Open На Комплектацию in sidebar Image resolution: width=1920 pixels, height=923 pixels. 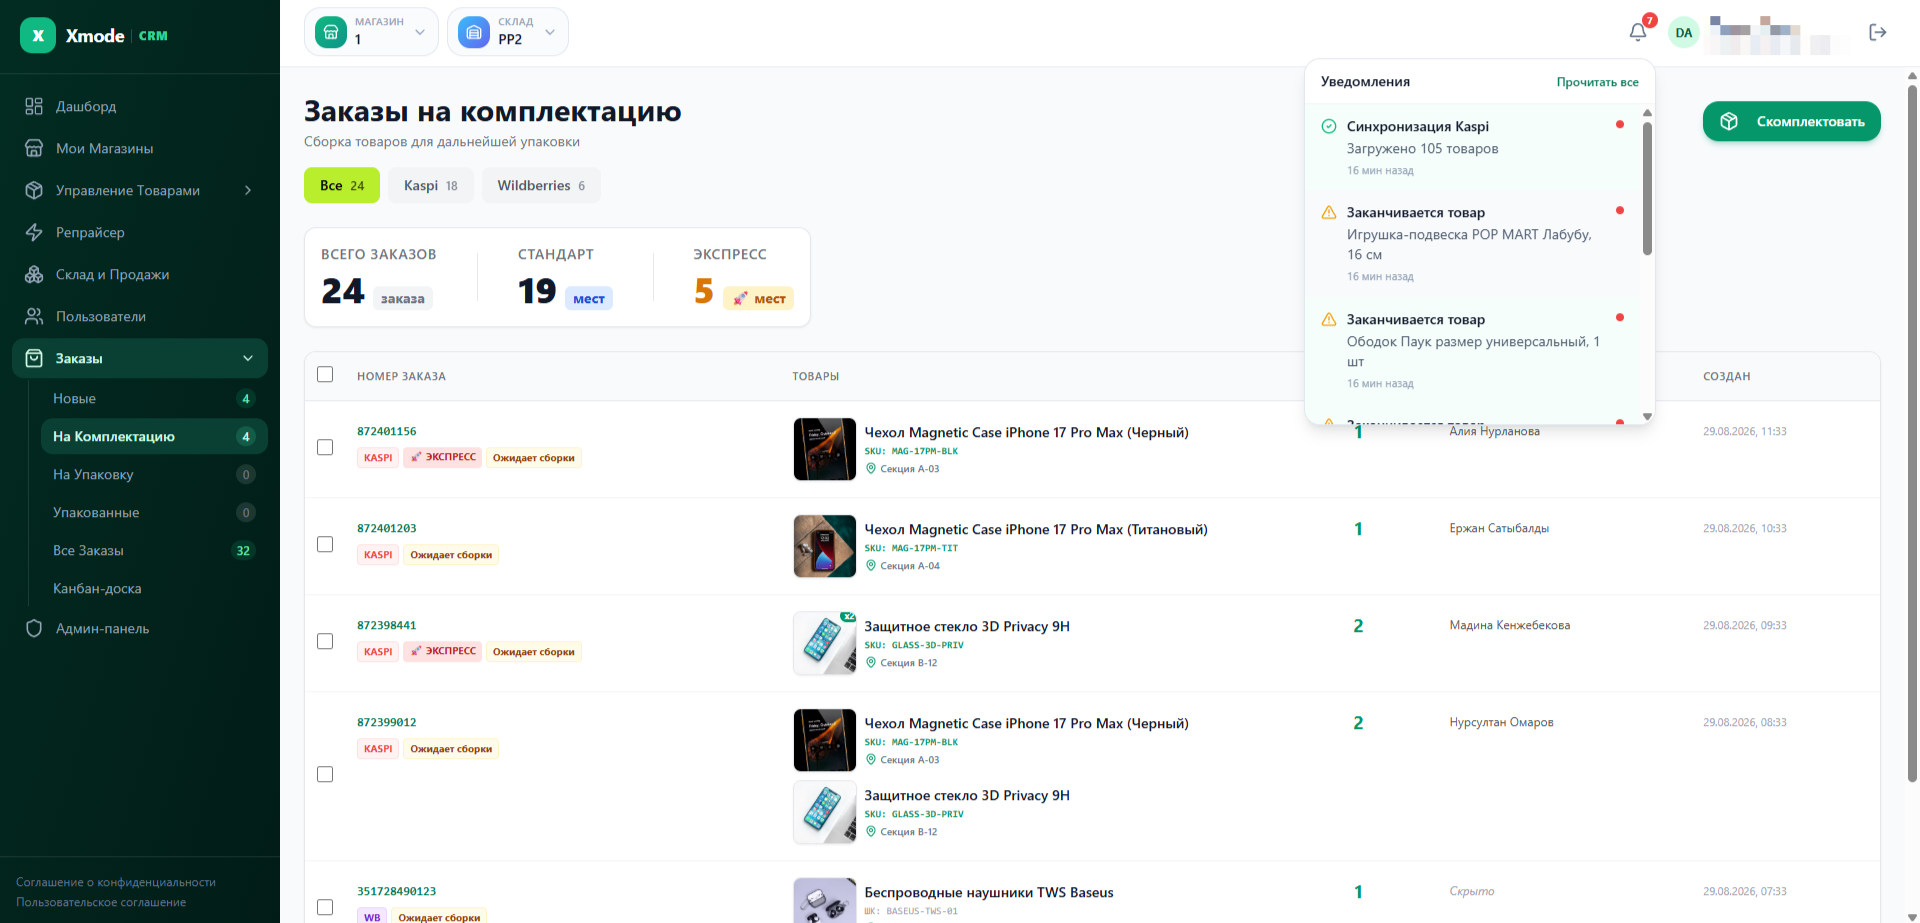click(154, 436)
